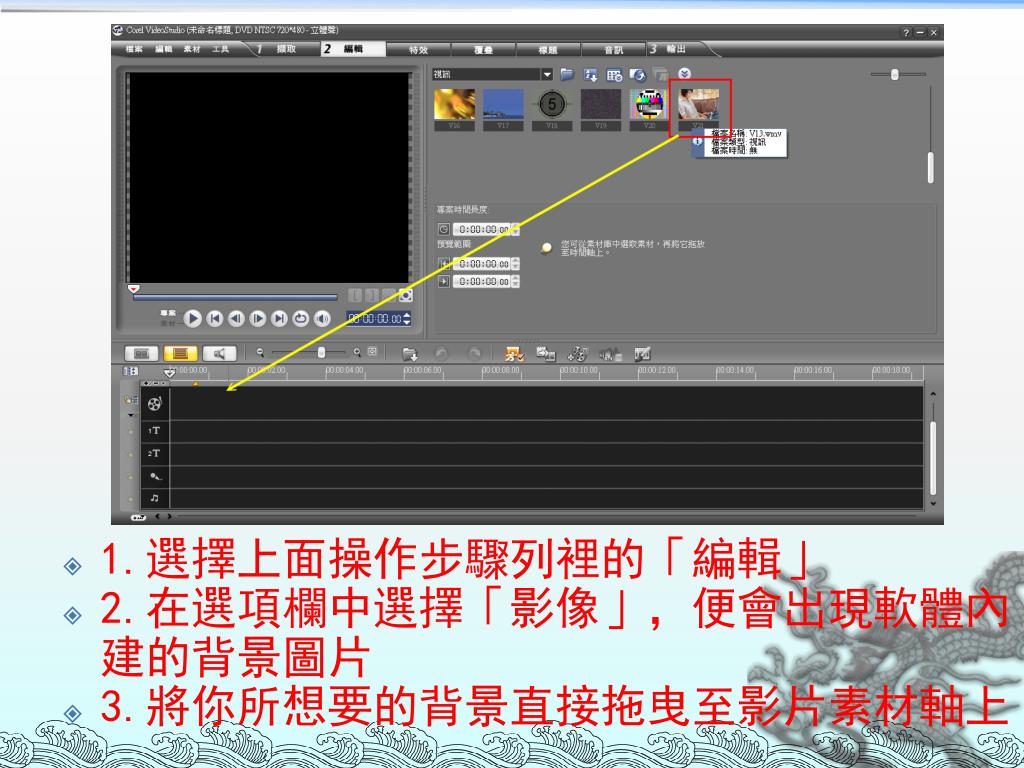Select title track 1T
This screenshot has width=1024, height=768.
point(154,430)
